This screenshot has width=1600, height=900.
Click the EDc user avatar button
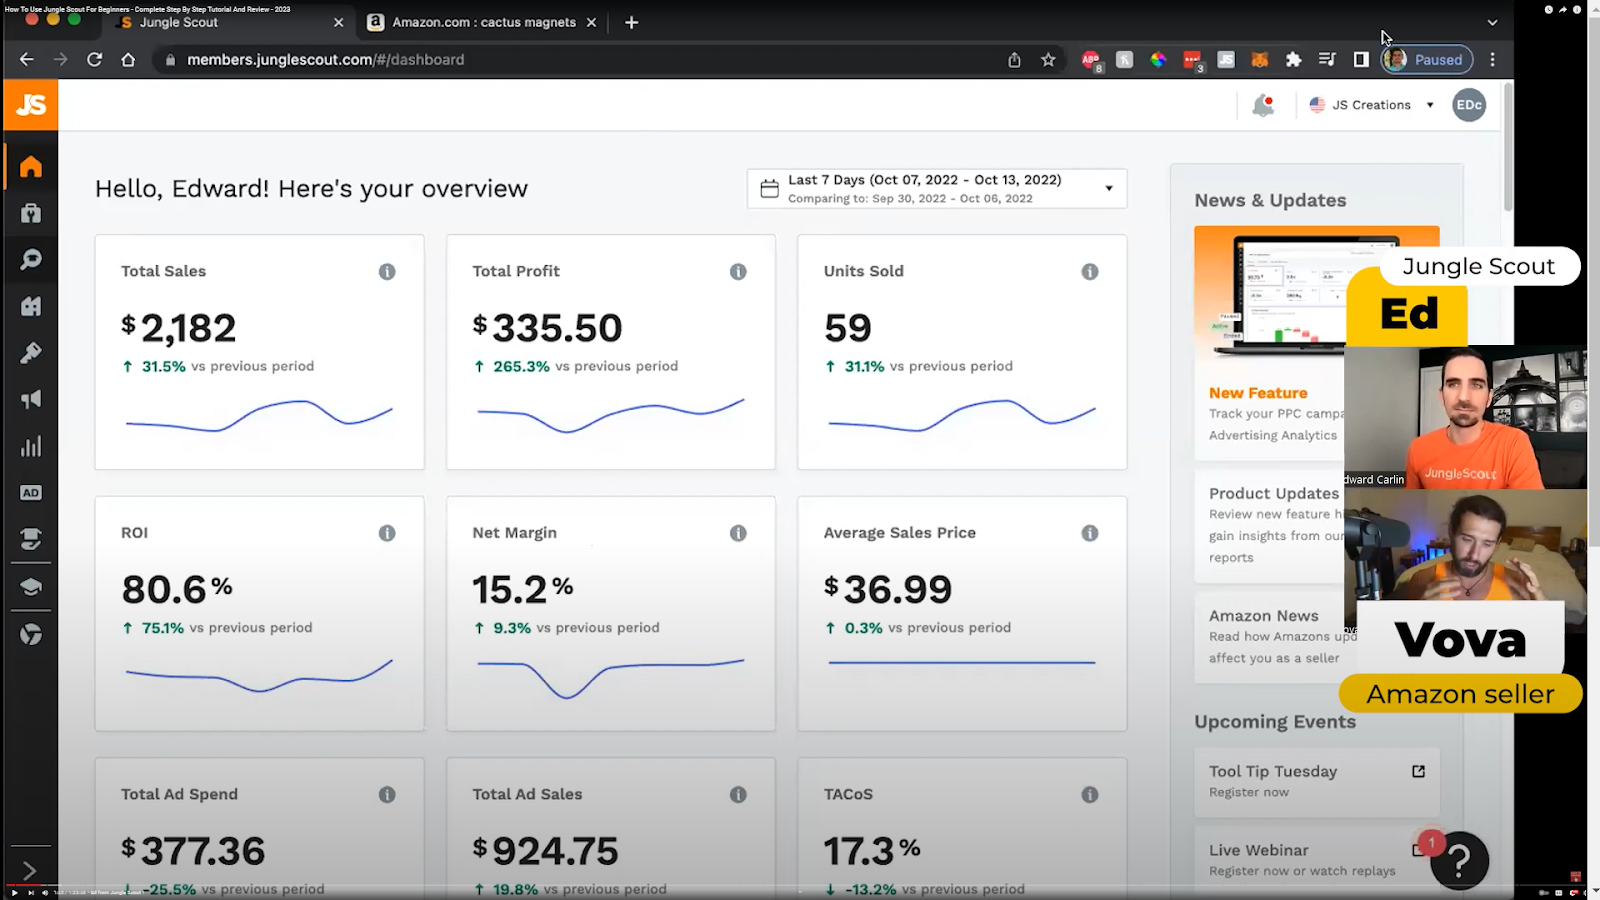(1469, 105)
